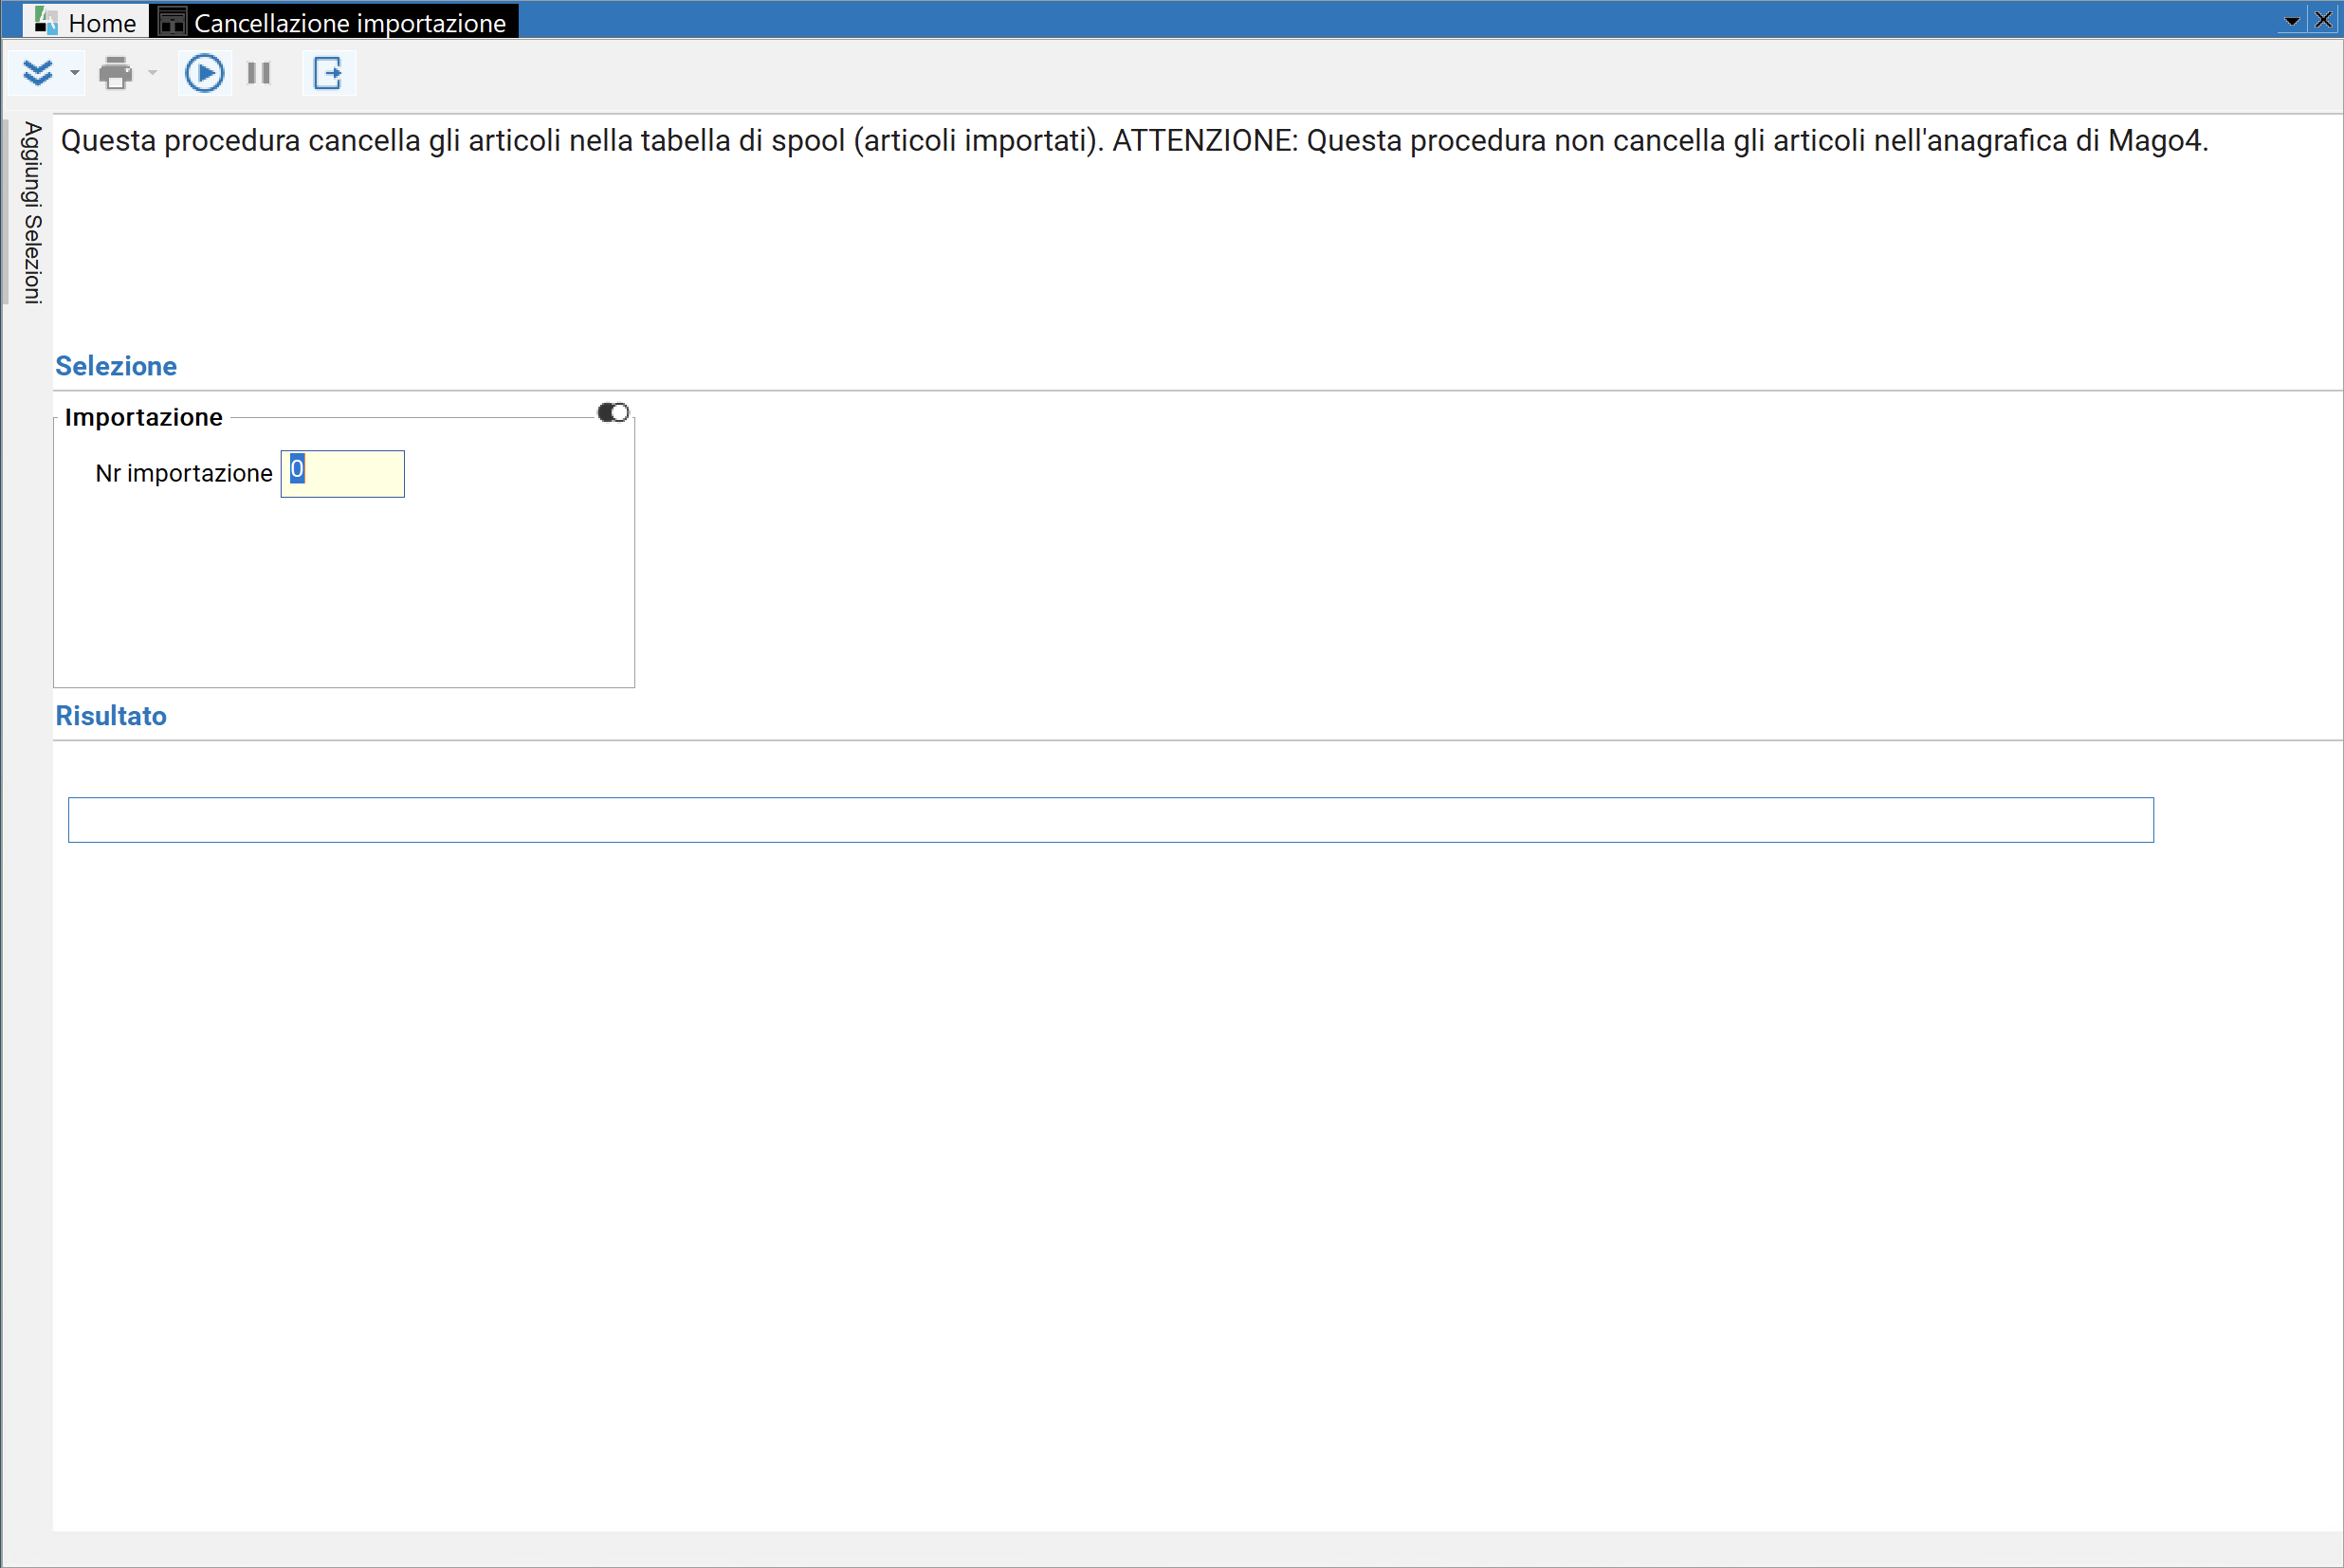Click the exit door icon in toolbar
This screenshot has height=1568, width=2344.
click(328, 73)
